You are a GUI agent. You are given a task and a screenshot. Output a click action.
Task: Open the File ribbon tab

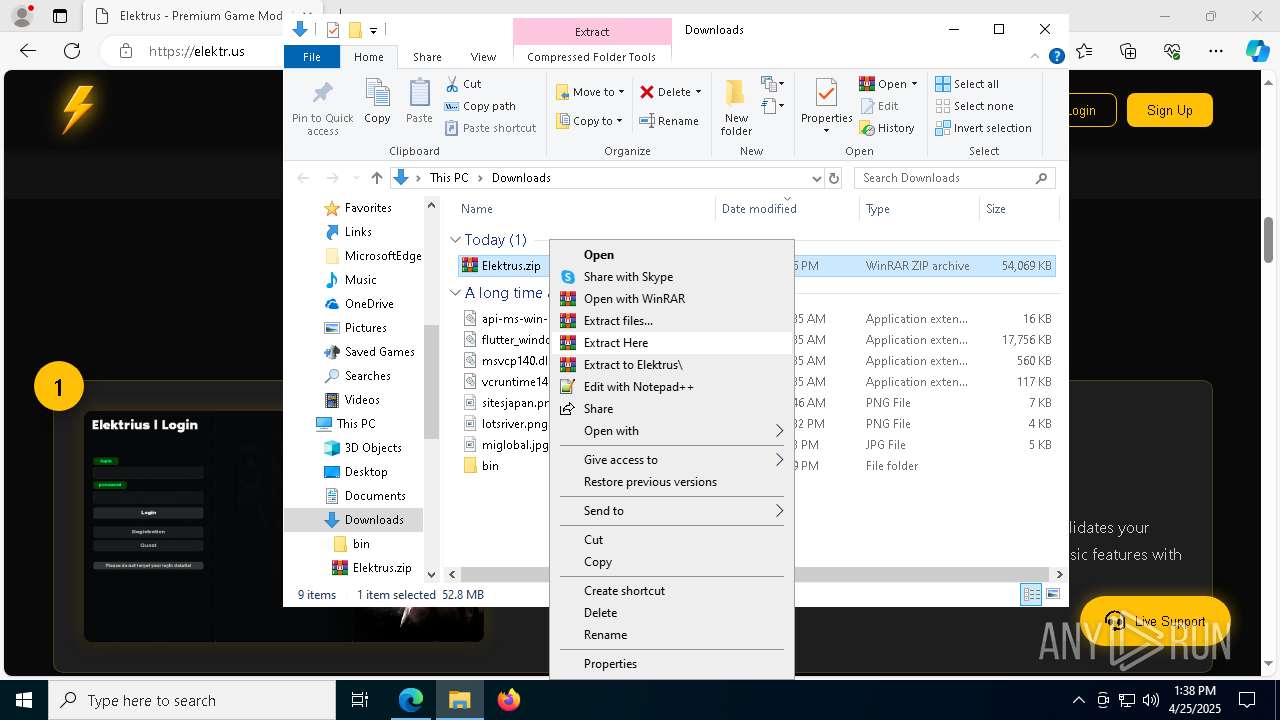[312, 57]
